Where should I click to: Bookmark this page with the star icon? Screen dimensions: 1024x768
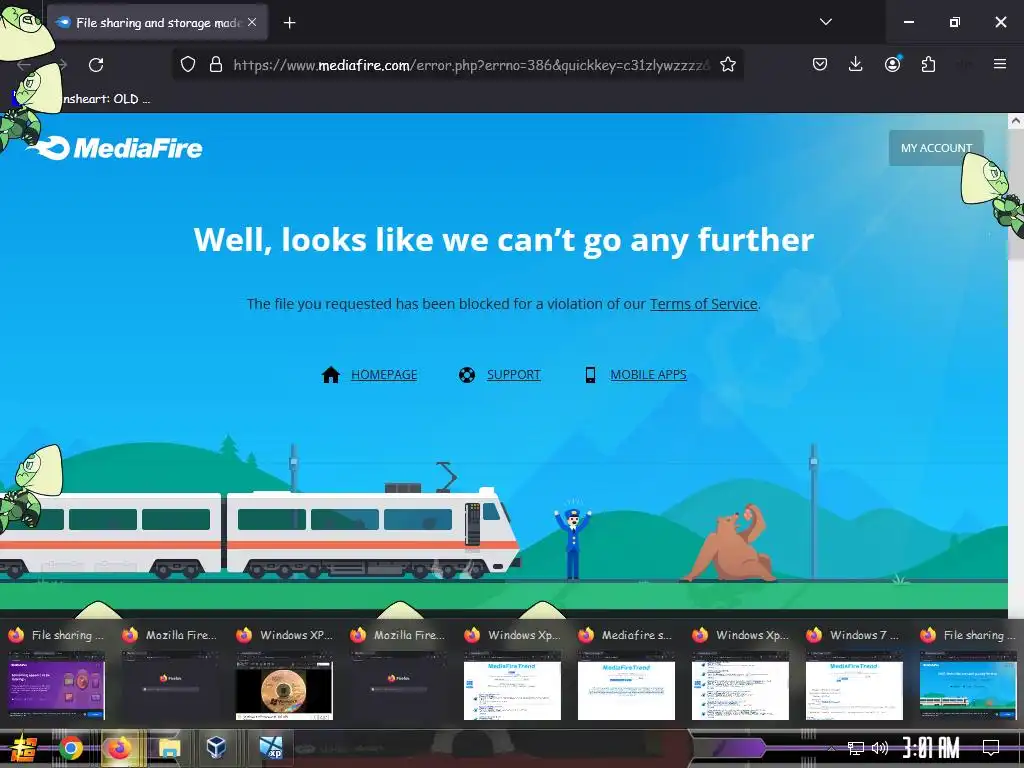[x=728, y=65]
